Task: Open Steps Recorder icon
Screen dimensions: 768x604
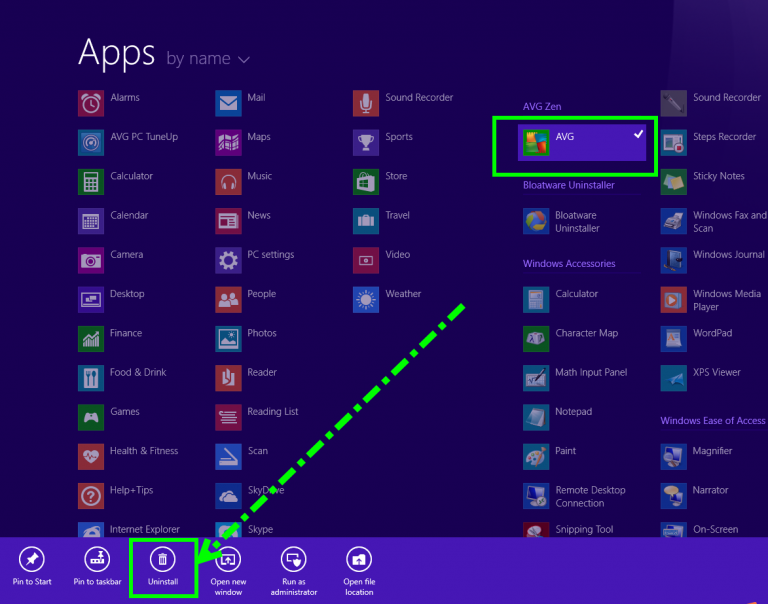Action: tap(673, 143)
